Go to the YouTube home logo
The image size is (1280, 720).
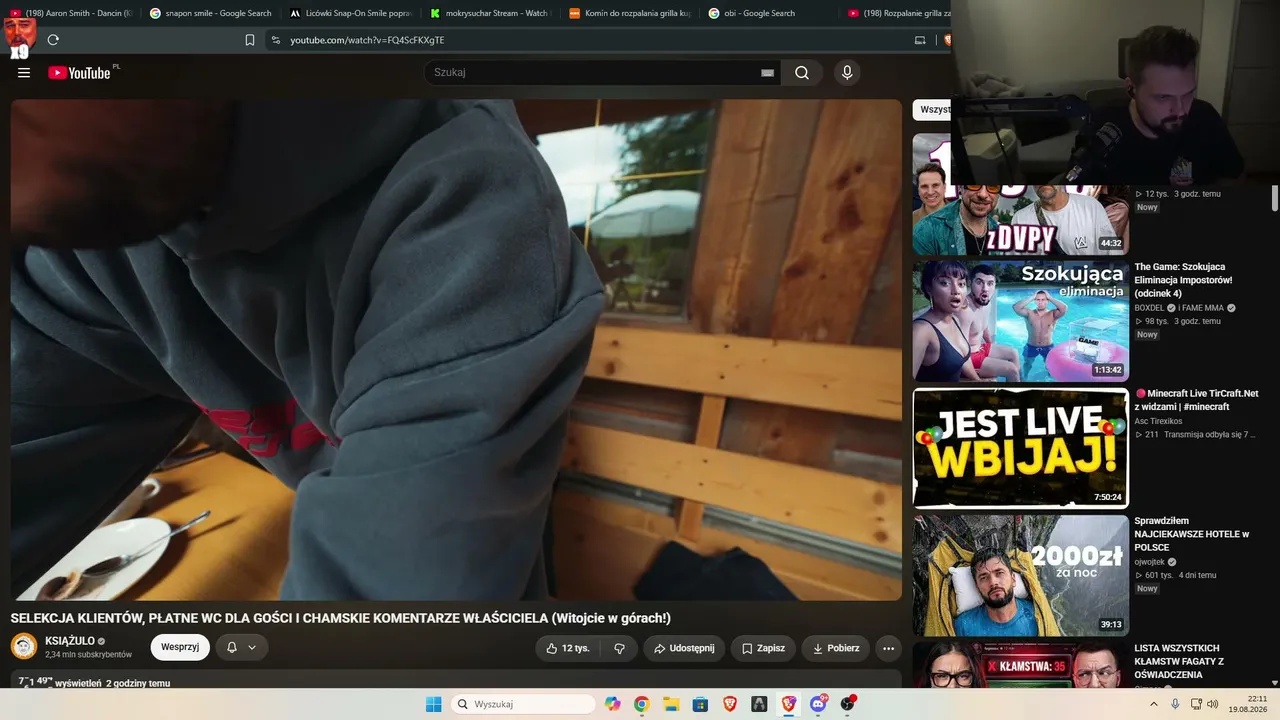(80, 73)
